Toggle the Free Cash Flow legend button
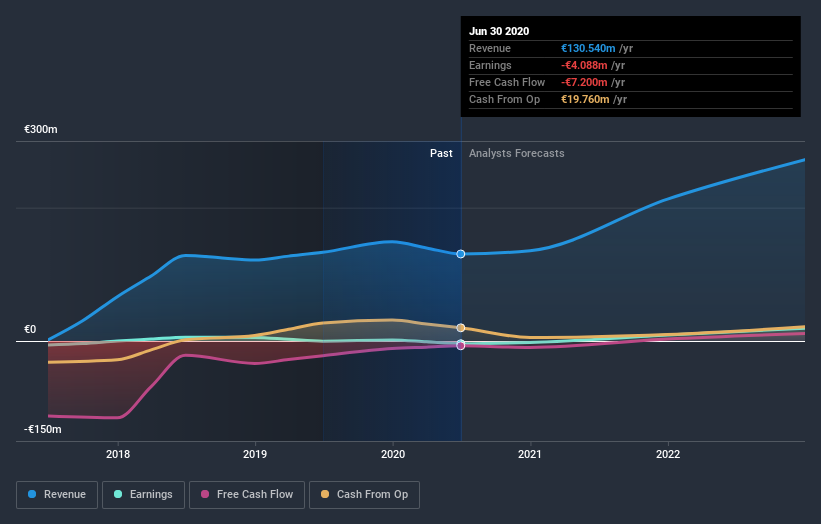 coord(247,495)
